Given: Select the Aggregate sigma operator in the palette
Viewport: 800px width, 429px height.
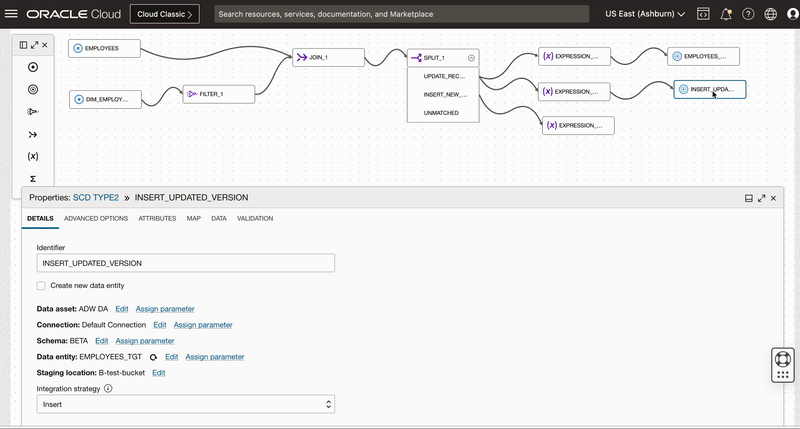Looking at the screenshot, I should coord(33,179).
